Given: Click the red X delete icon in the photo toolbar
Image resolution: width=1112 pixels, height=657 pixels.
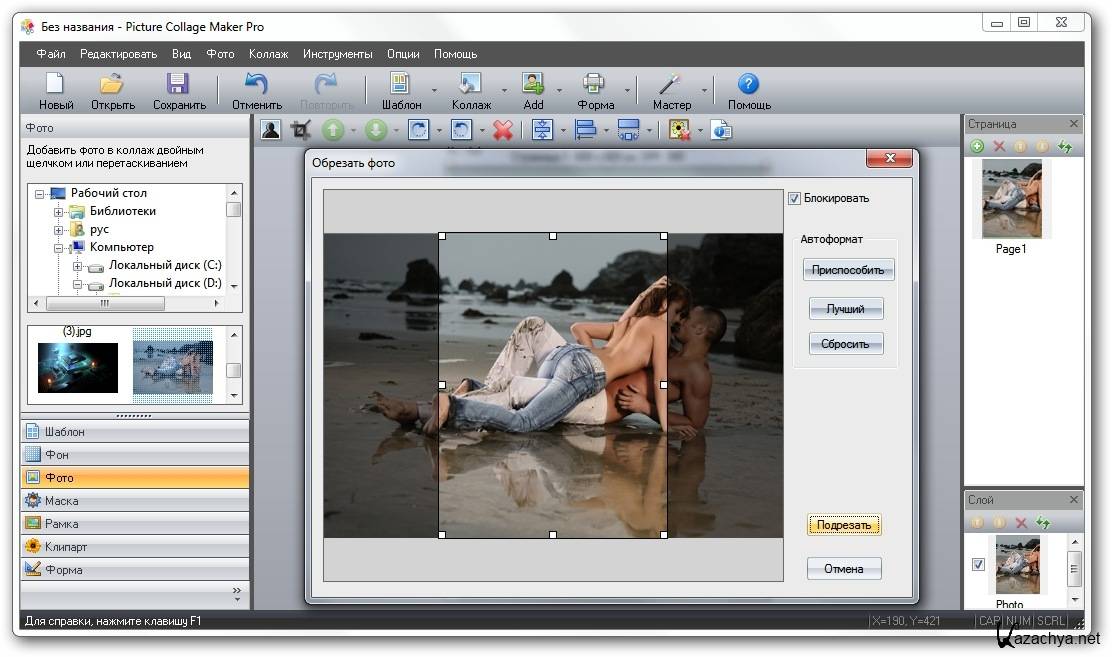Looking at the screenshot, I should click(503, 130).
